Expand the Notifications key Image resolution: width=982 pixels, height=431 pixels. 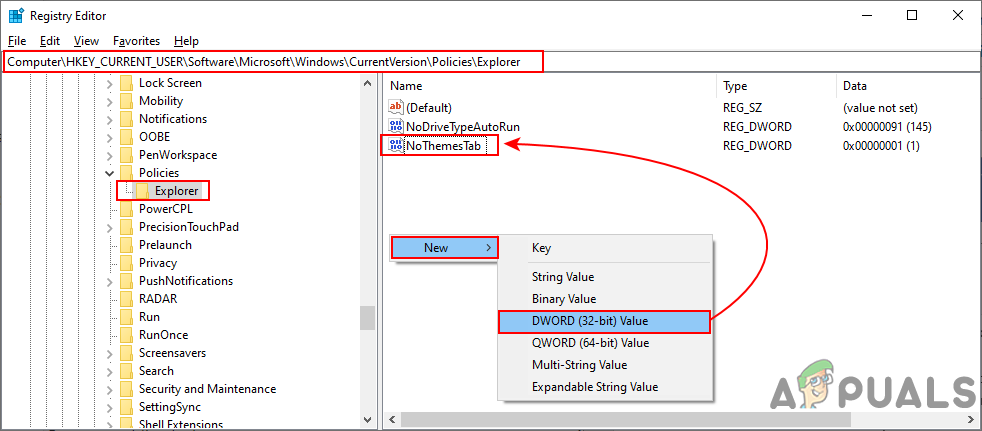pos(110,119)
